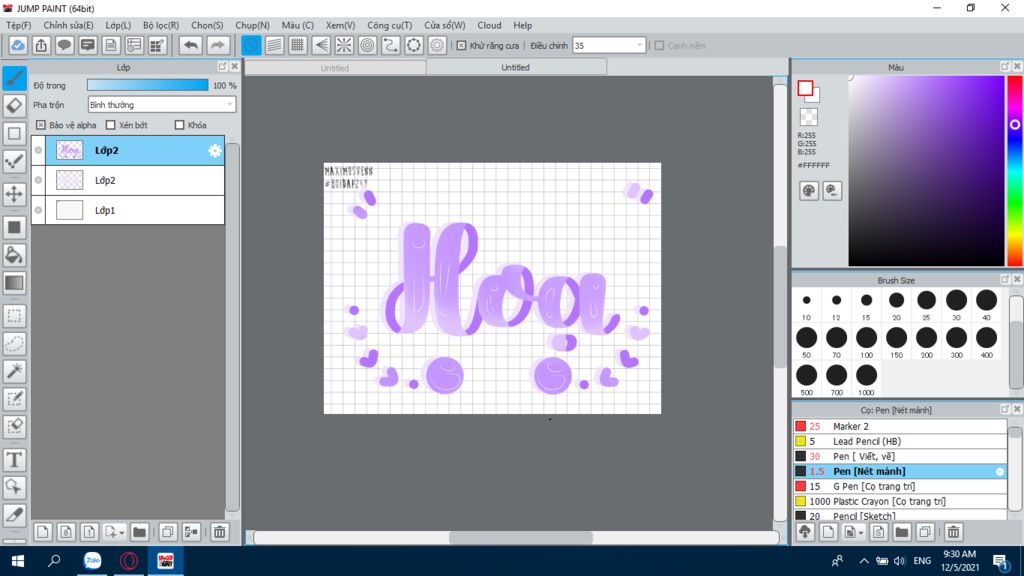The height and width of the screenshot is (576, 1024).
Task: Open the Chỉnh sửa(E) menu
Action: point(69,25)
